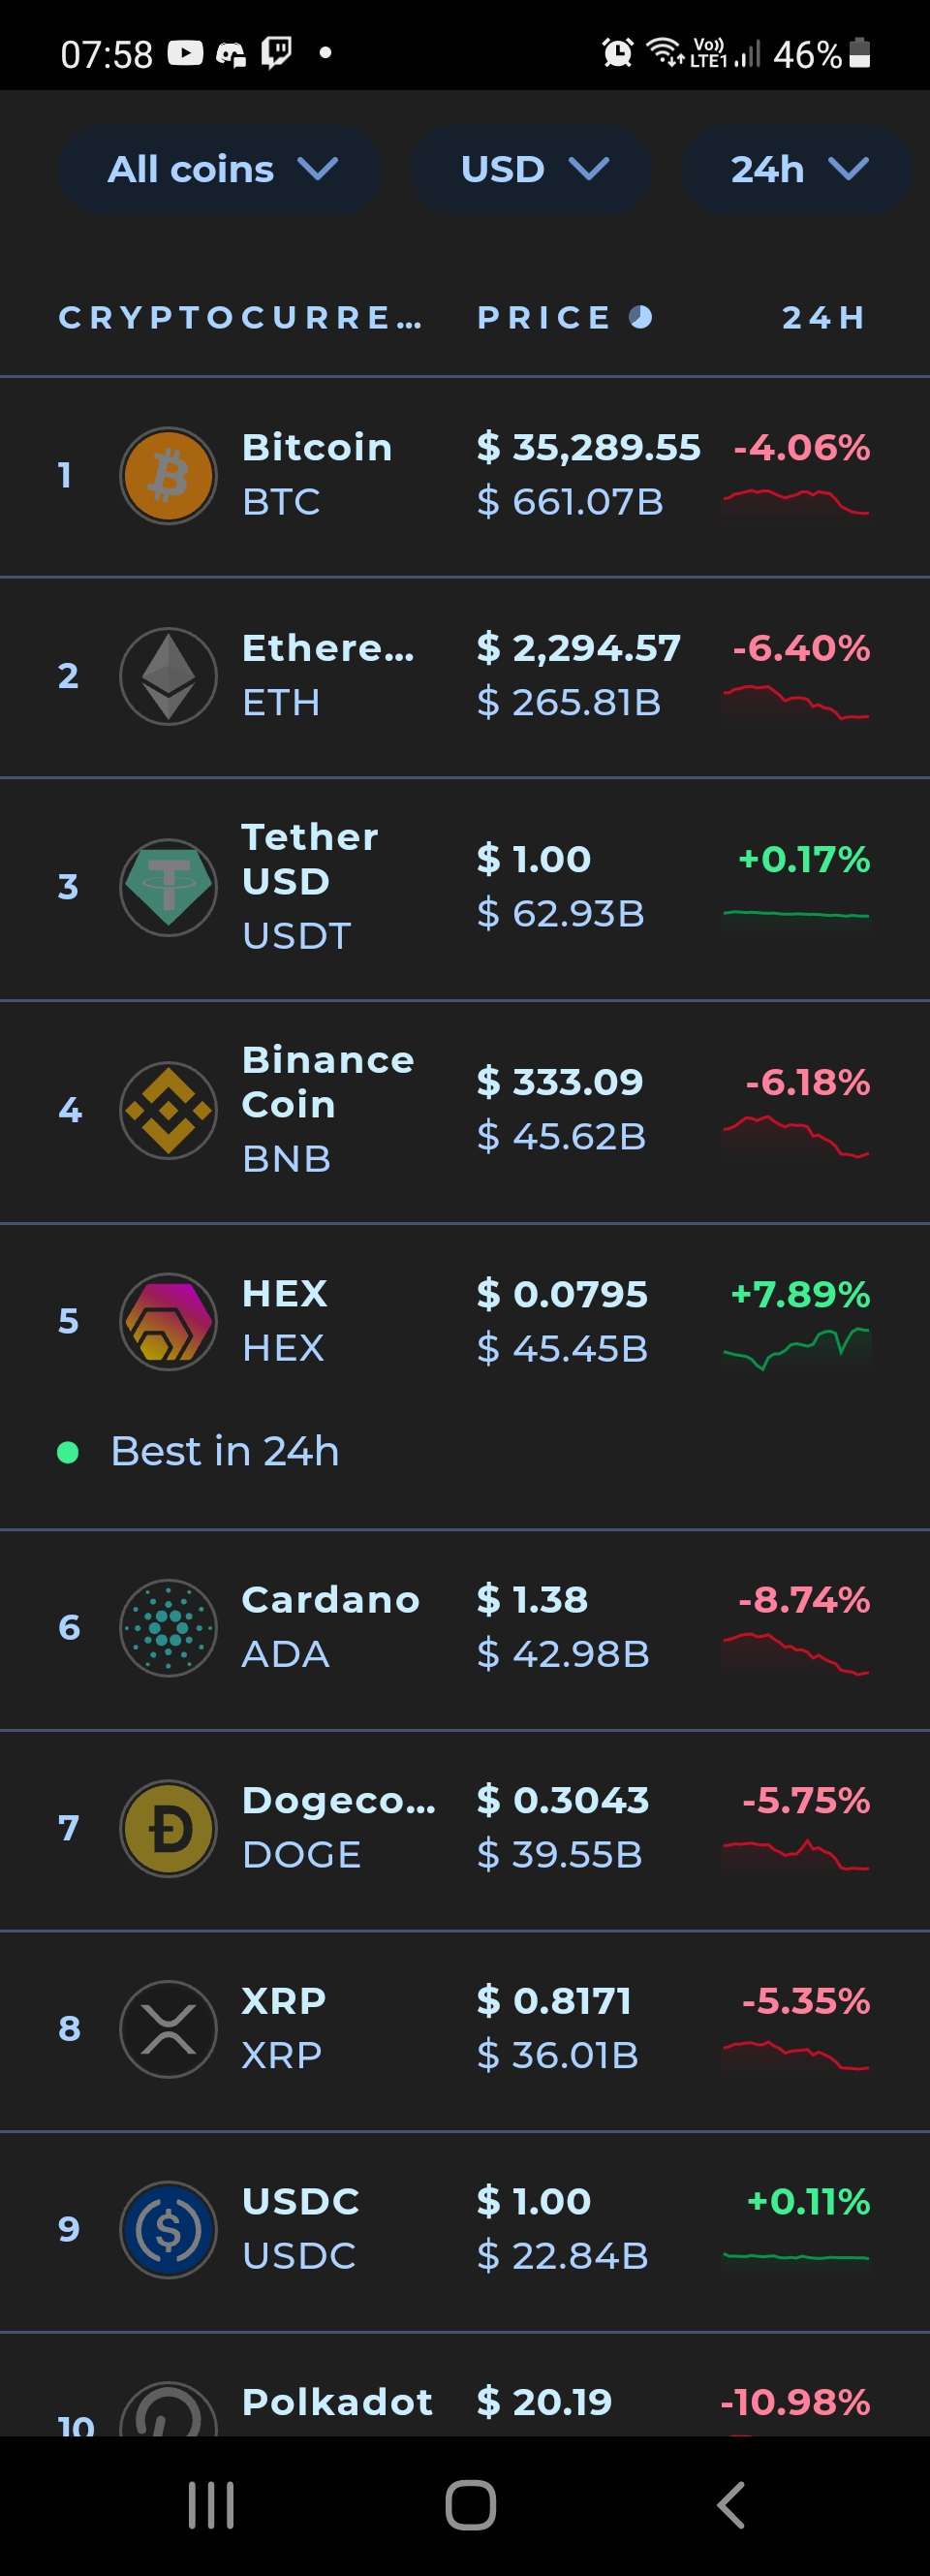Sort by the 24H column header
This screenshot has width=930, height=2576.
[x=824, y=318]
